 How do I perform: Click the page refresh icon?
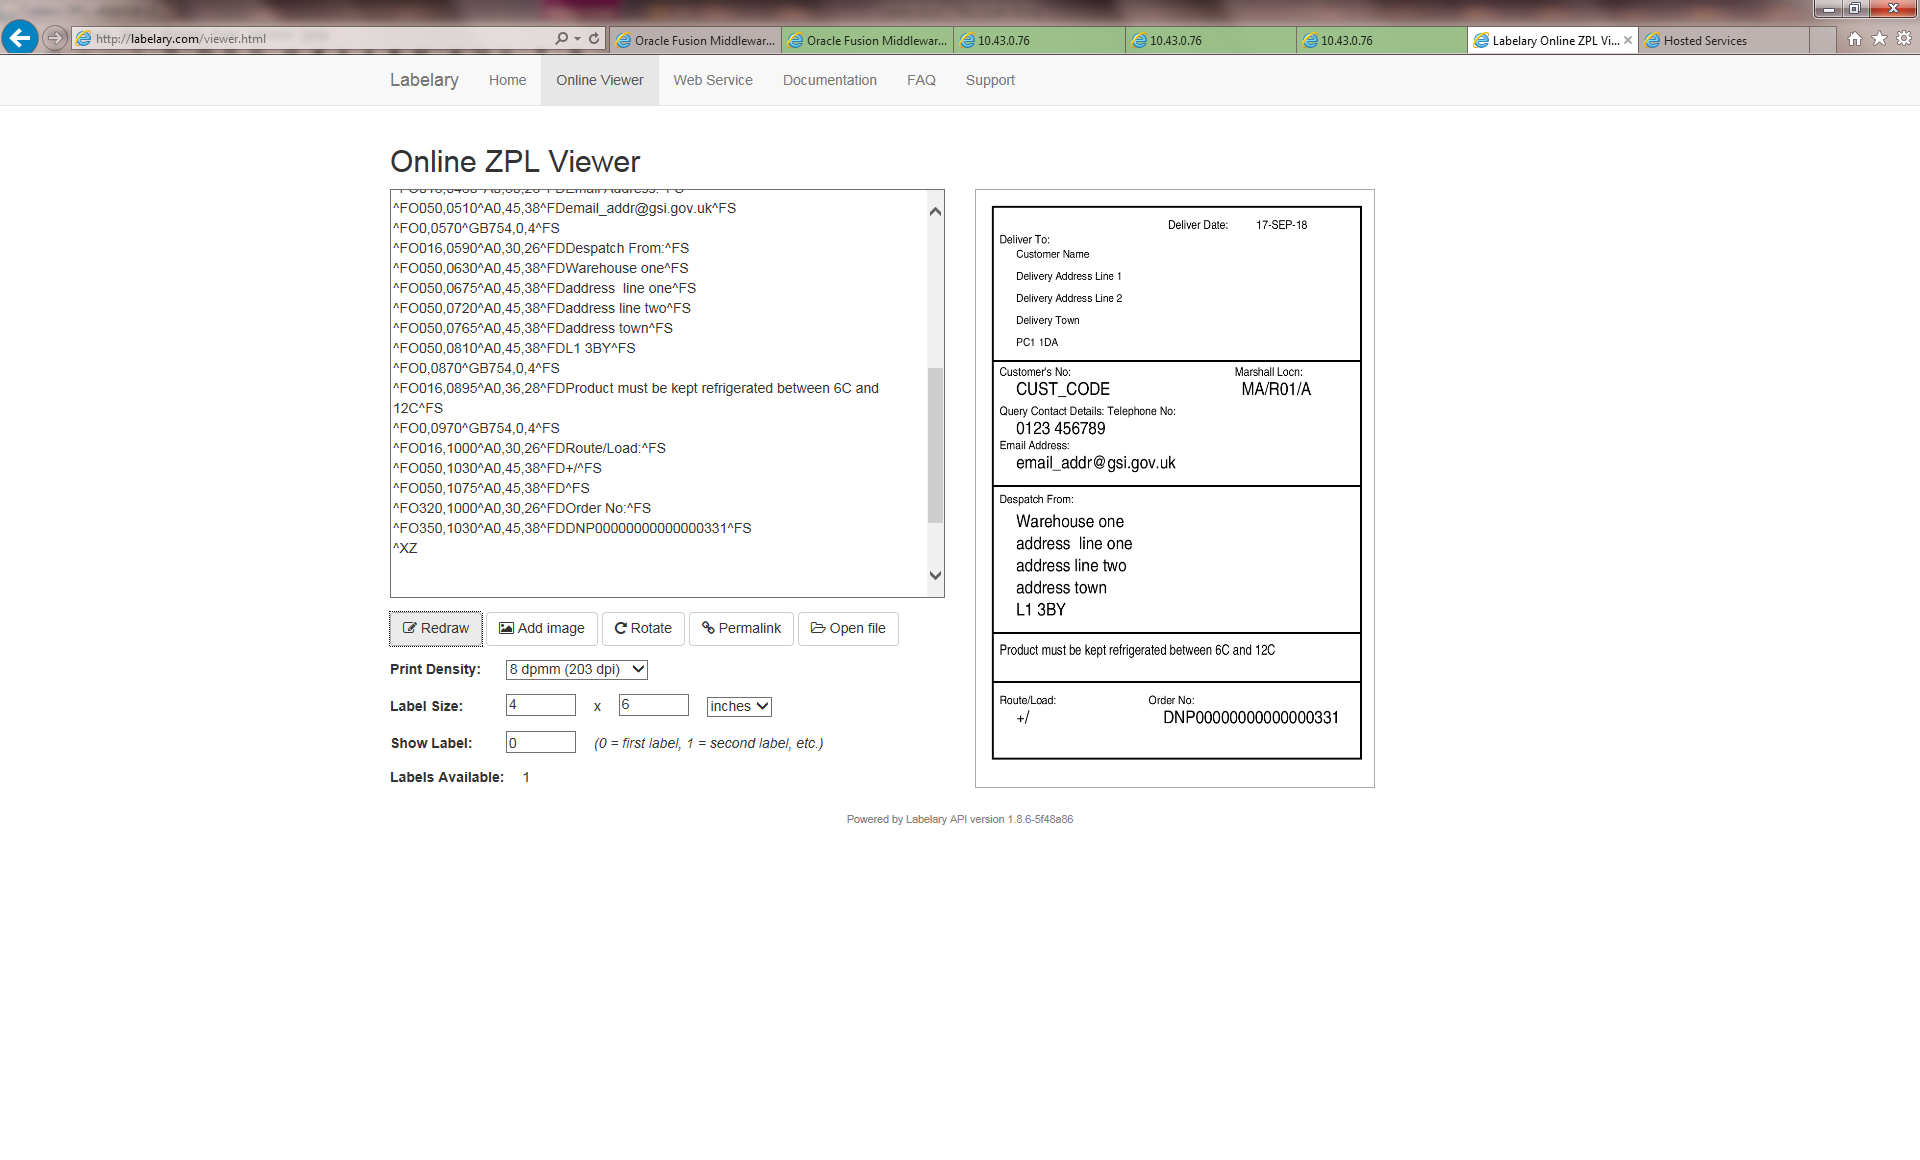tap(594, 38)
